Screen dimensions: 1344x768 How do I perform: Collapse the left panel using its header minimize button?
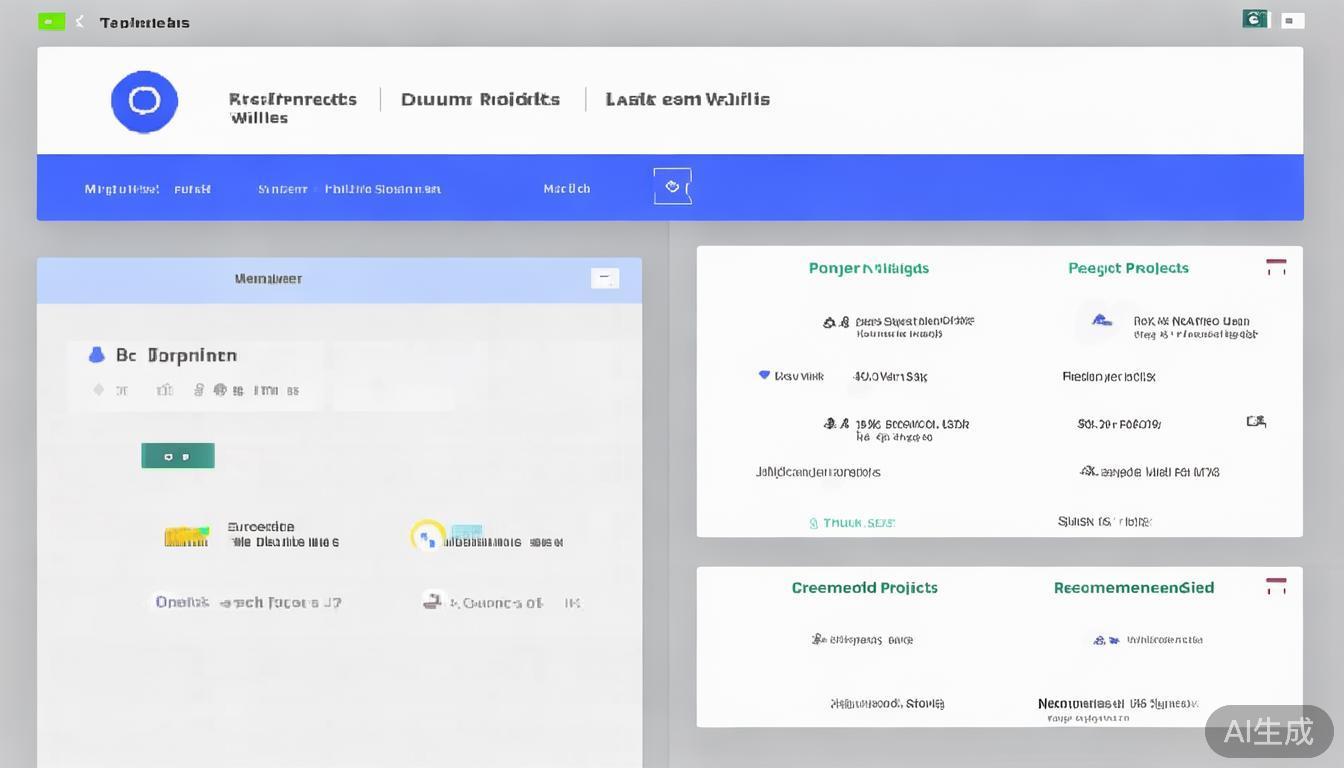[x=605, y=278]
